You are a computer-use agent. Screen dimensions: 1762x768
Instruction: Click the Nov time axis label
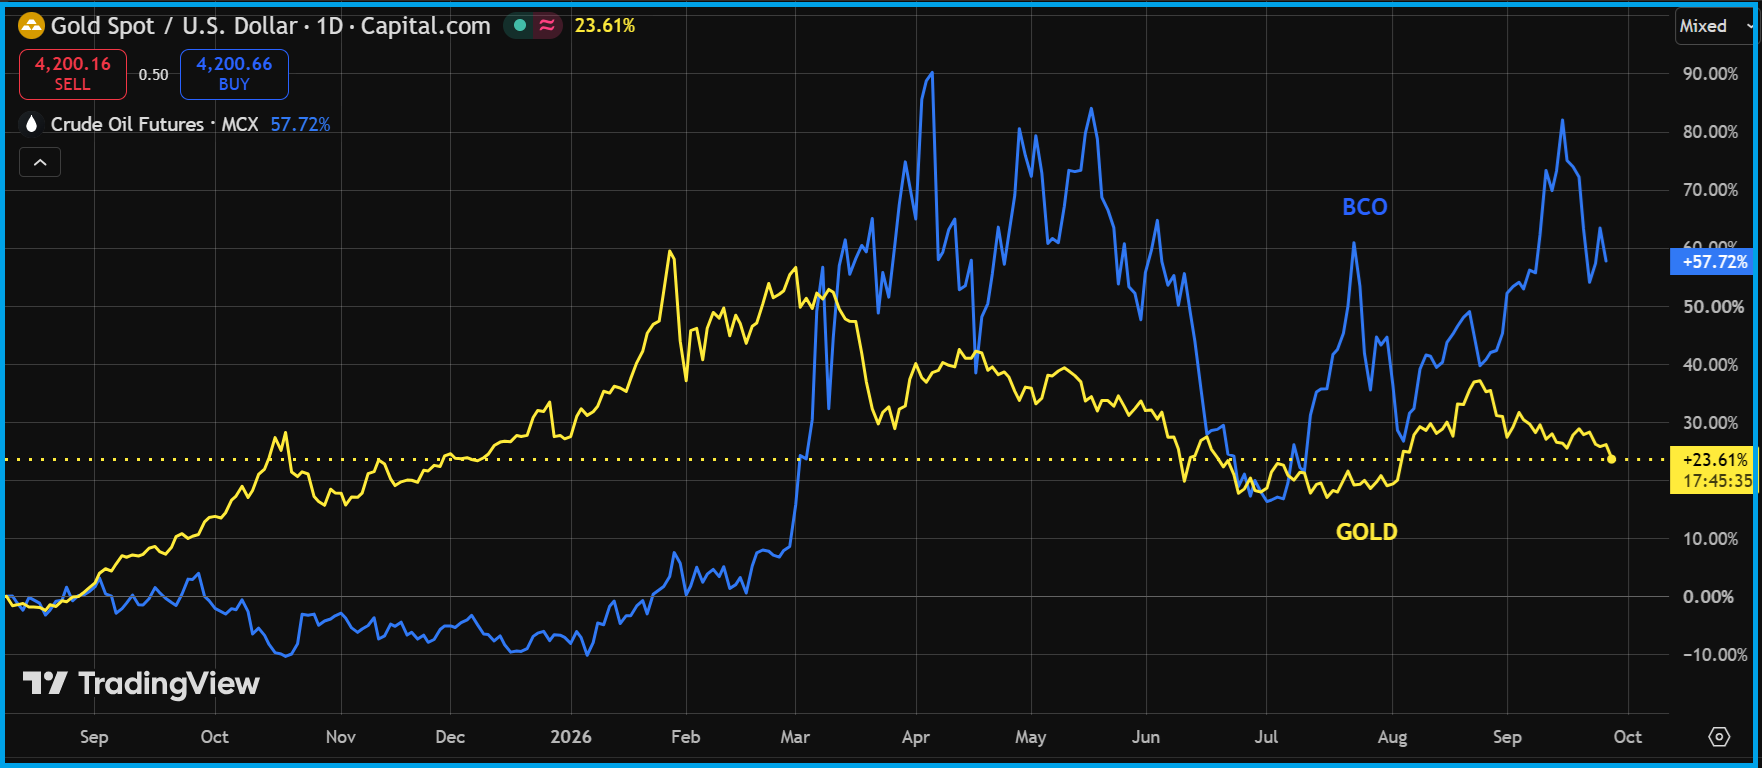click(340, 737)
